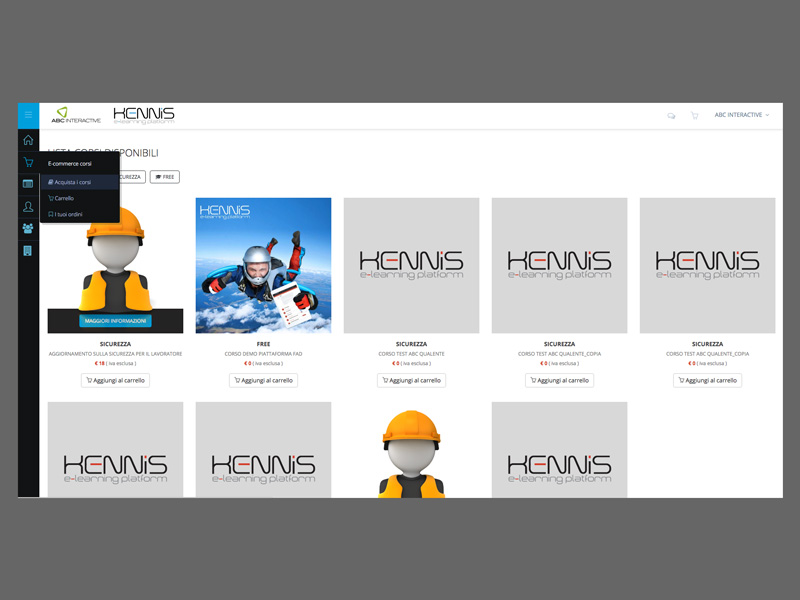The width and height of the screenshot is (800, 600).
Task: Click the ABC Interactive logo in the header
Action: pyautogui.click(x=76, y=115)
